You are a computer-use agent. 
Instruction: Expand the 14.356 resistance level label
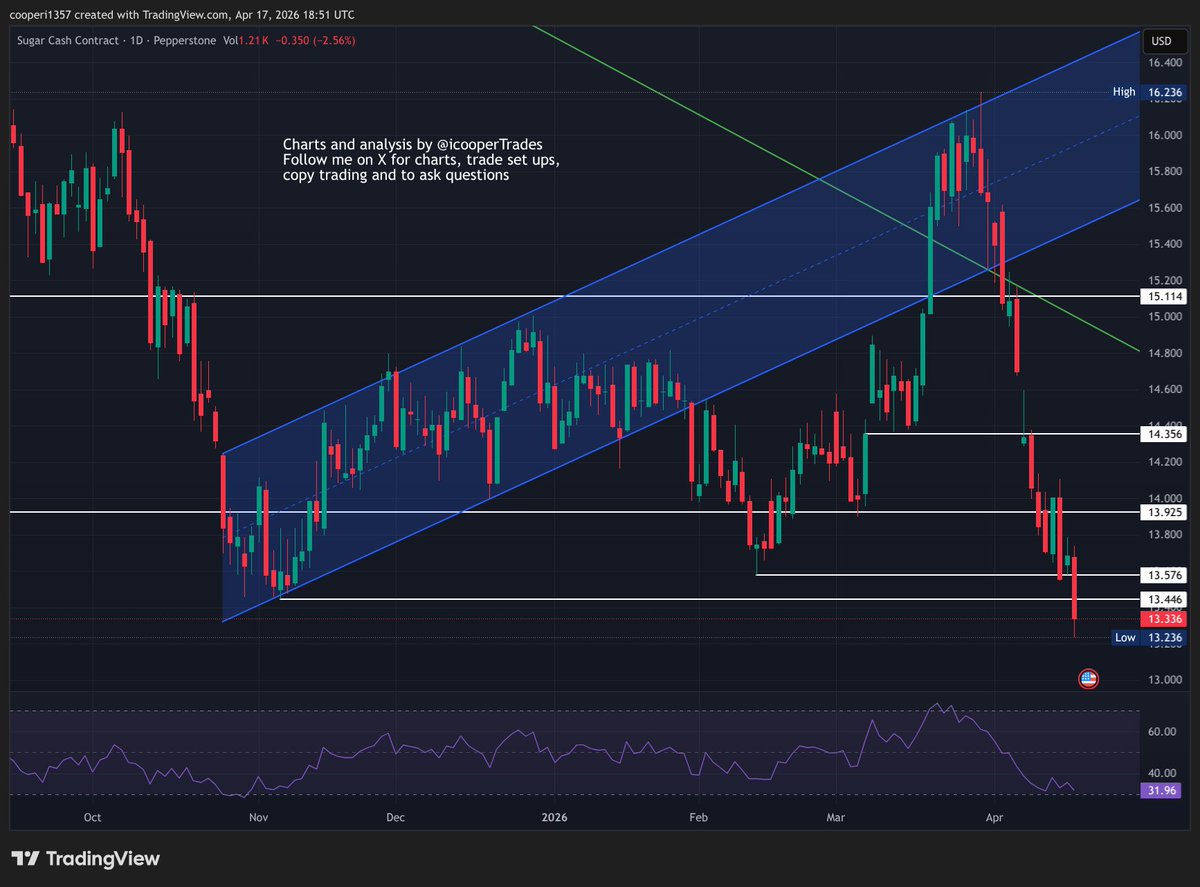coord(1163,436)
